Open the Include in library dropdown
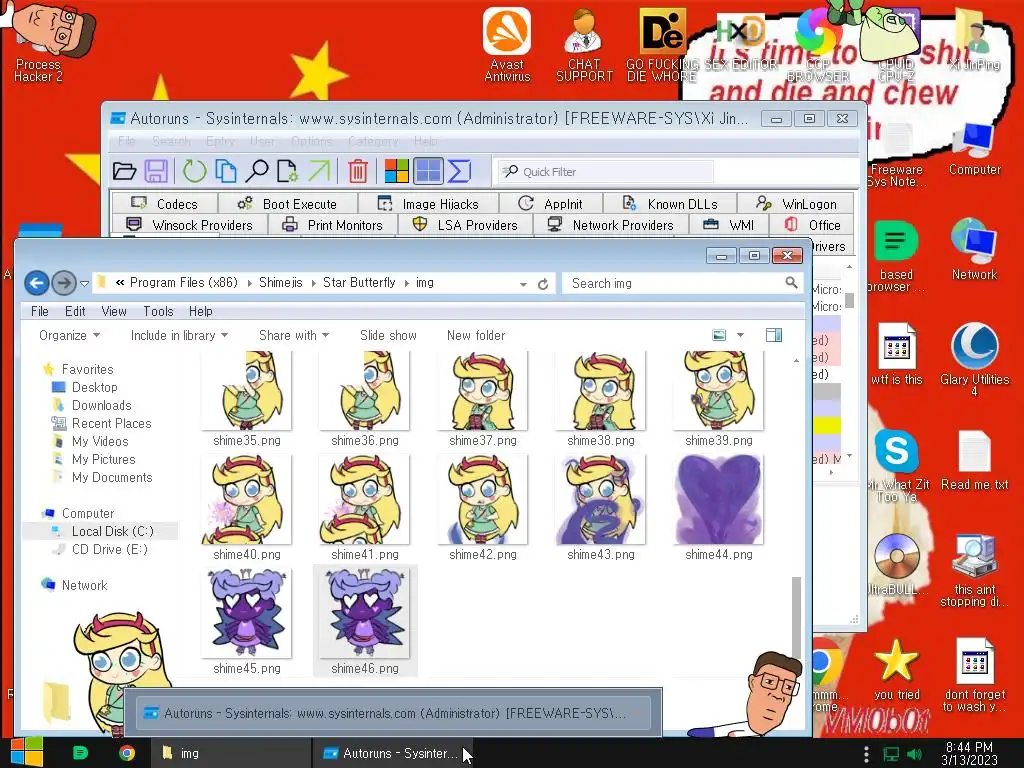The height and width of the screenshot is (768, 1024). click(x=179, y=335)
